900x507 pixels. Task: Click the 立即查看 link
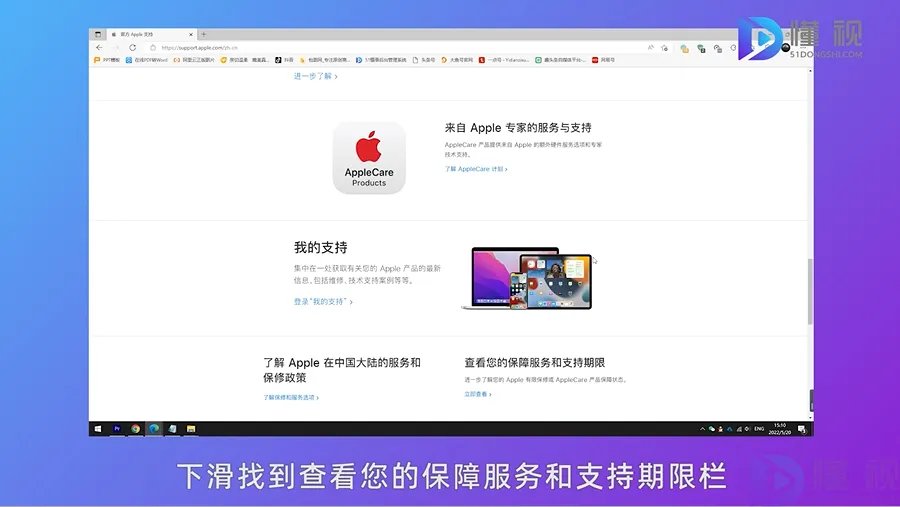[478, 394]
